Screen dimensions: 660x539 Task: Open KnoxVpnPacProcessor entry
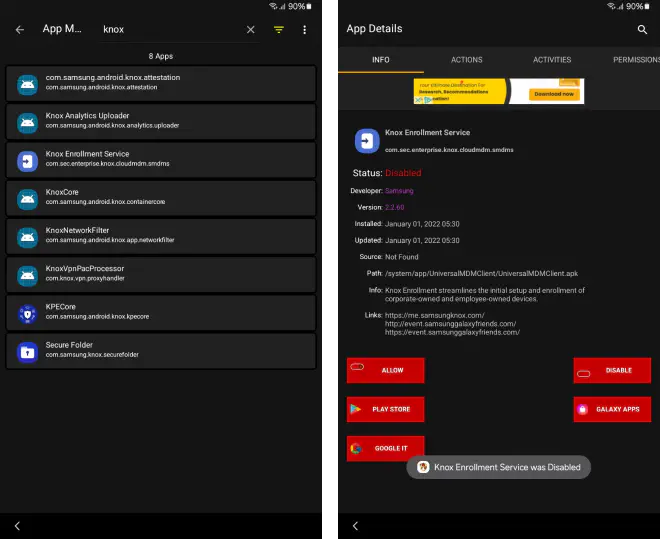point(161,274)
